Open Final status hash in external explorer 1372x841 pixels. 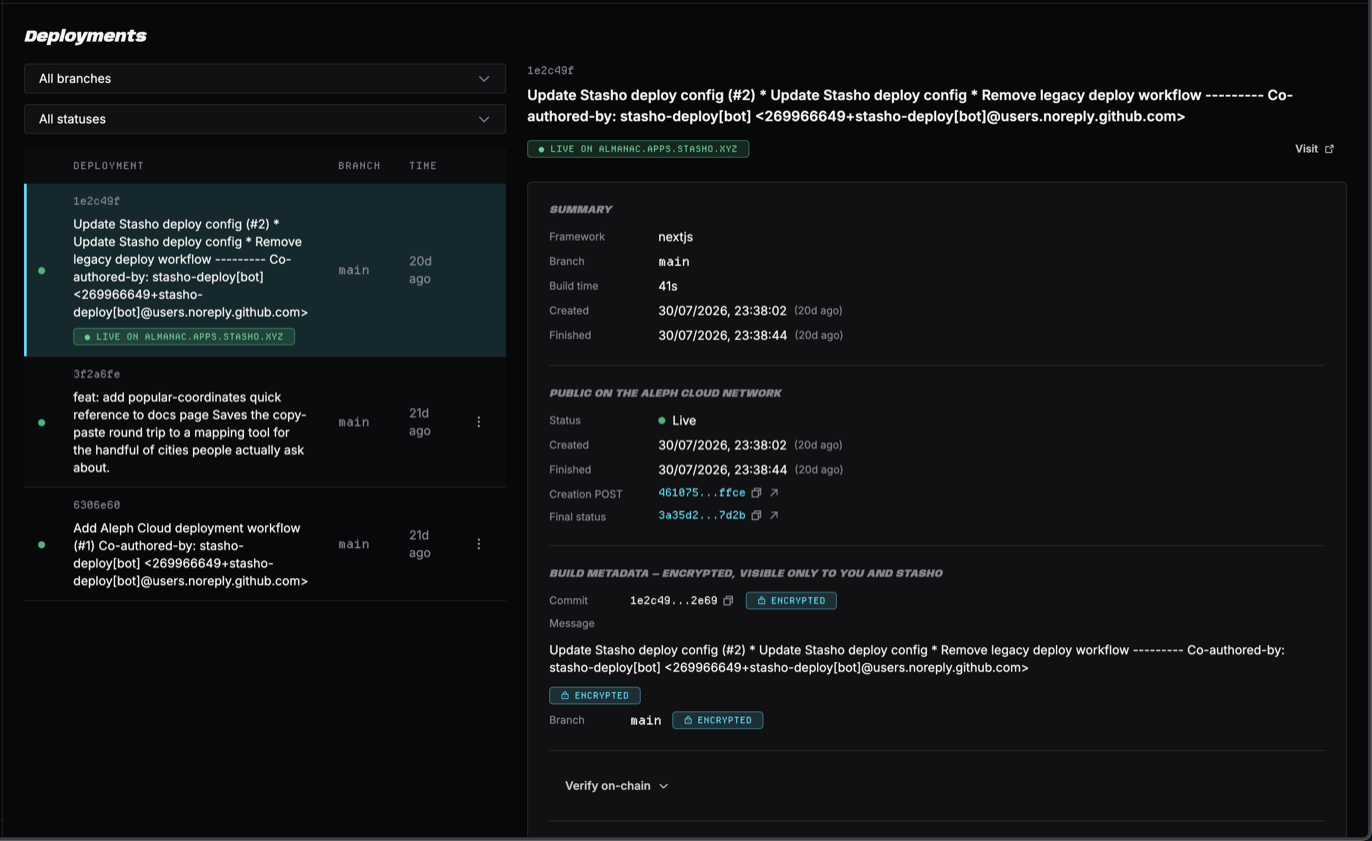coord(774,516)
